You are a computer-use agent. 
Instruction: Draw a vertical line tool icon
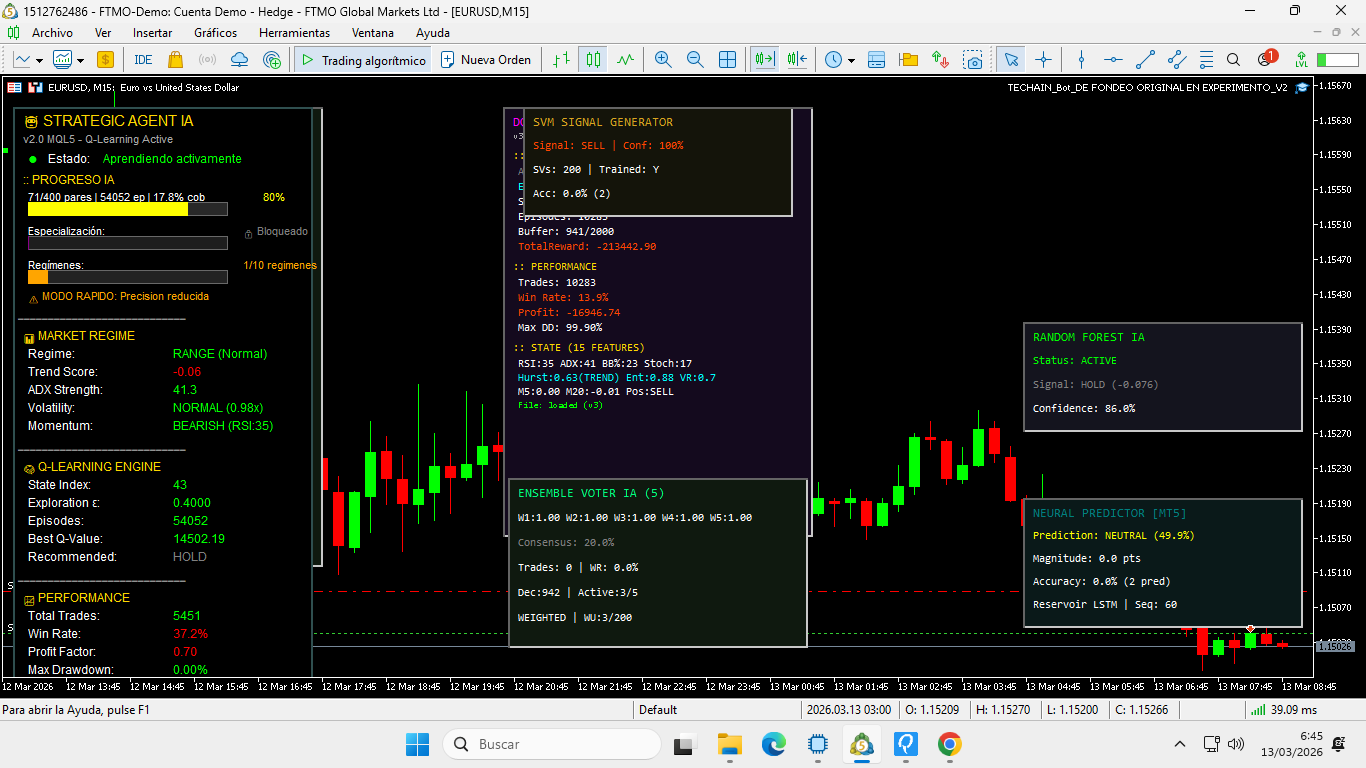pyautogui.click(x=1080, y=60)
